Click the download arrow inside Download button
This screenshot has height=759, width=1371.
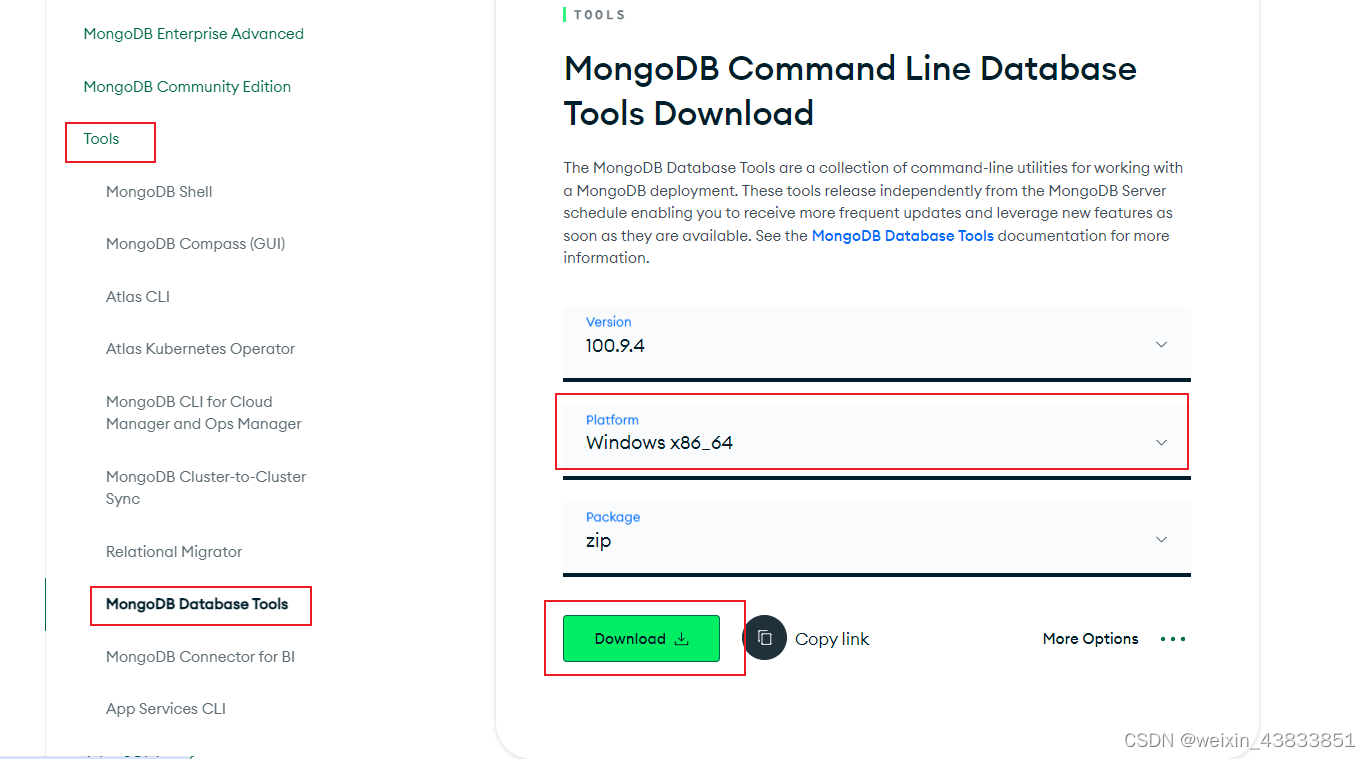click(x=681, y=638)
